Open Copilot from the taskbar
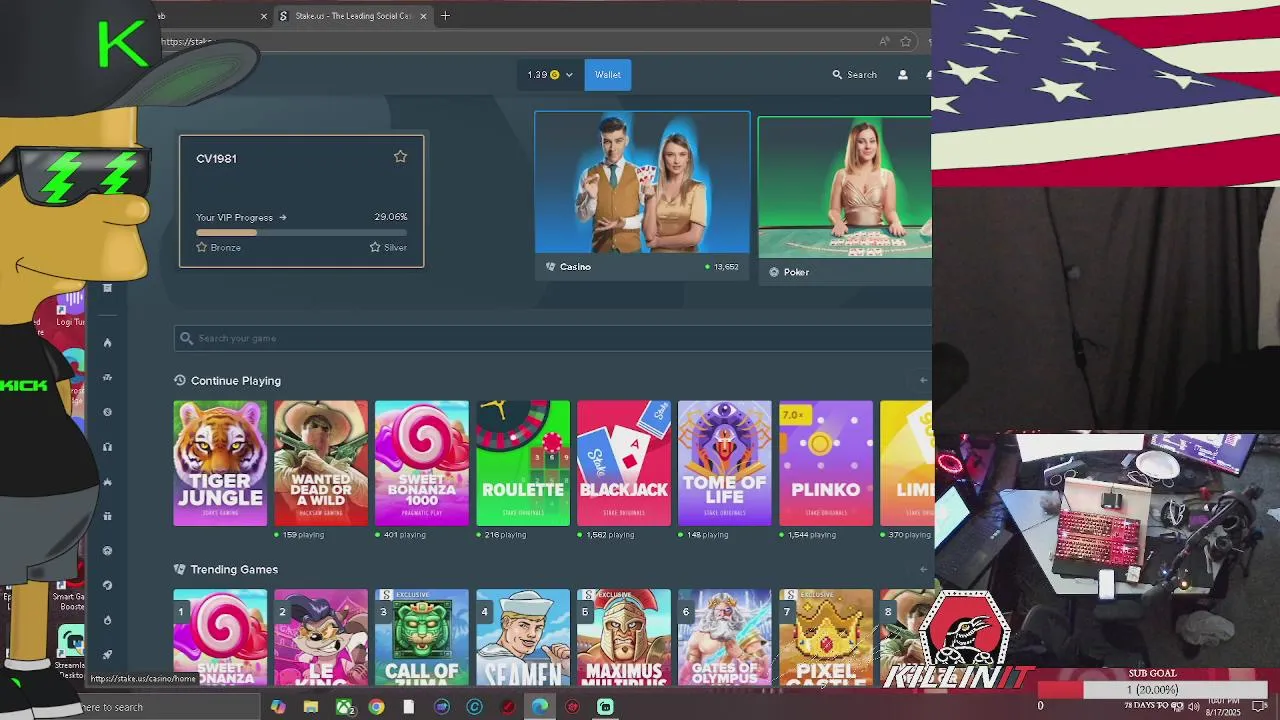Viewport: 1280px width, 720px height. pyautogui.click(x=278, y=707)
